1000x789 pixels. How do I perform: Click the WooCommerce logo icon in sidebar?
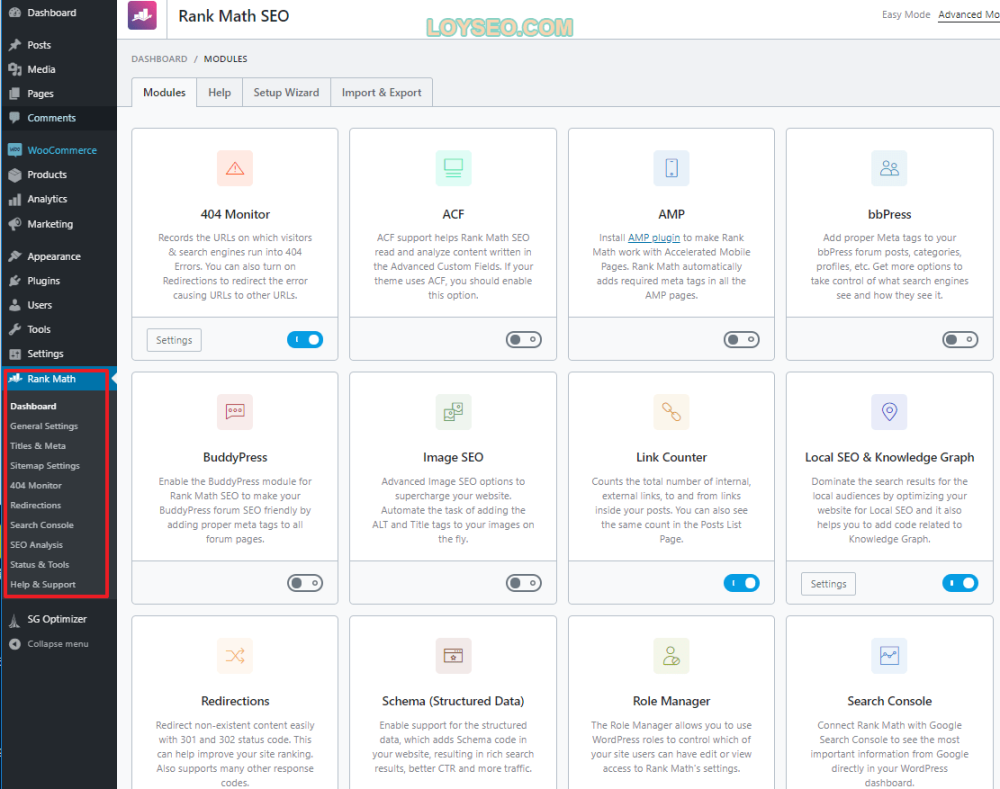pyautogui.click(x=15, y=150)
